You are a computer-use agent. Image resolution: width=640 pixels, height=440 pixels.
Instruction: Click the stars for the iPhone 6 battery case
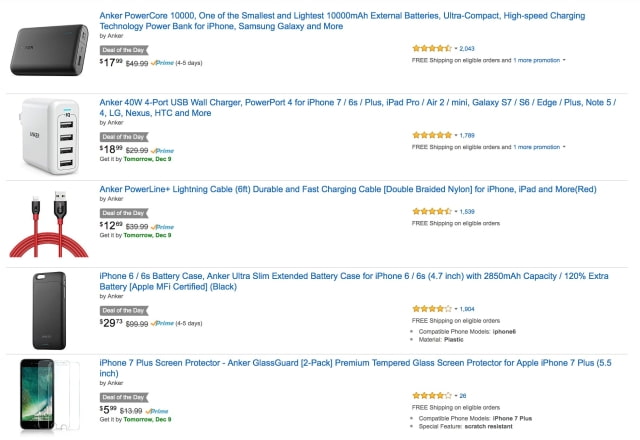(x=431, y=309)
